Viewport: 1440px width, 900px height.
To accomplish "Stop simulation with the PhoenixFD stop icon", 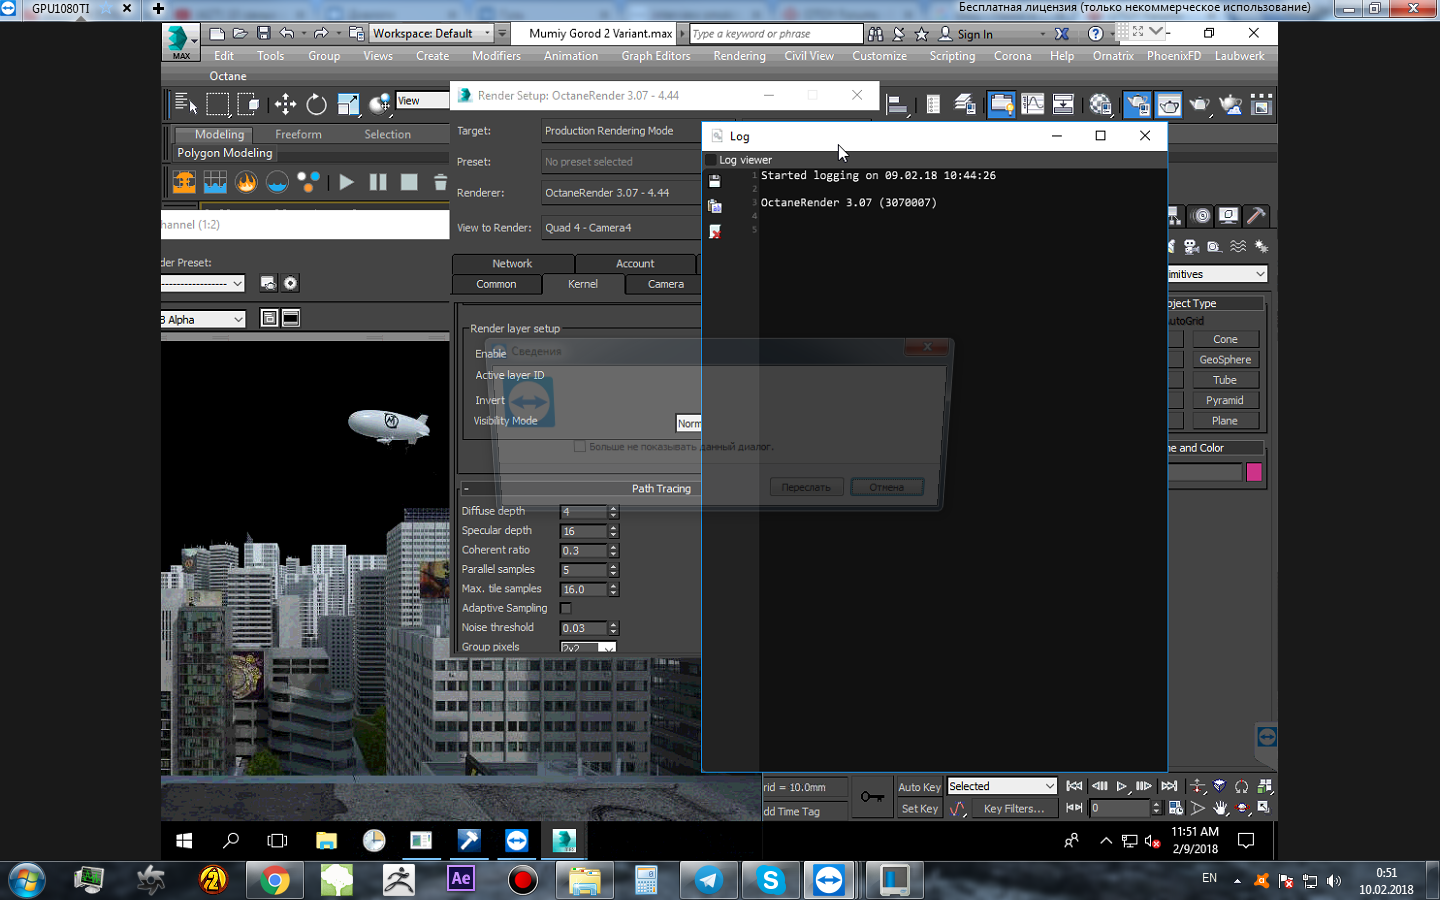I will (x=409, y=182).
